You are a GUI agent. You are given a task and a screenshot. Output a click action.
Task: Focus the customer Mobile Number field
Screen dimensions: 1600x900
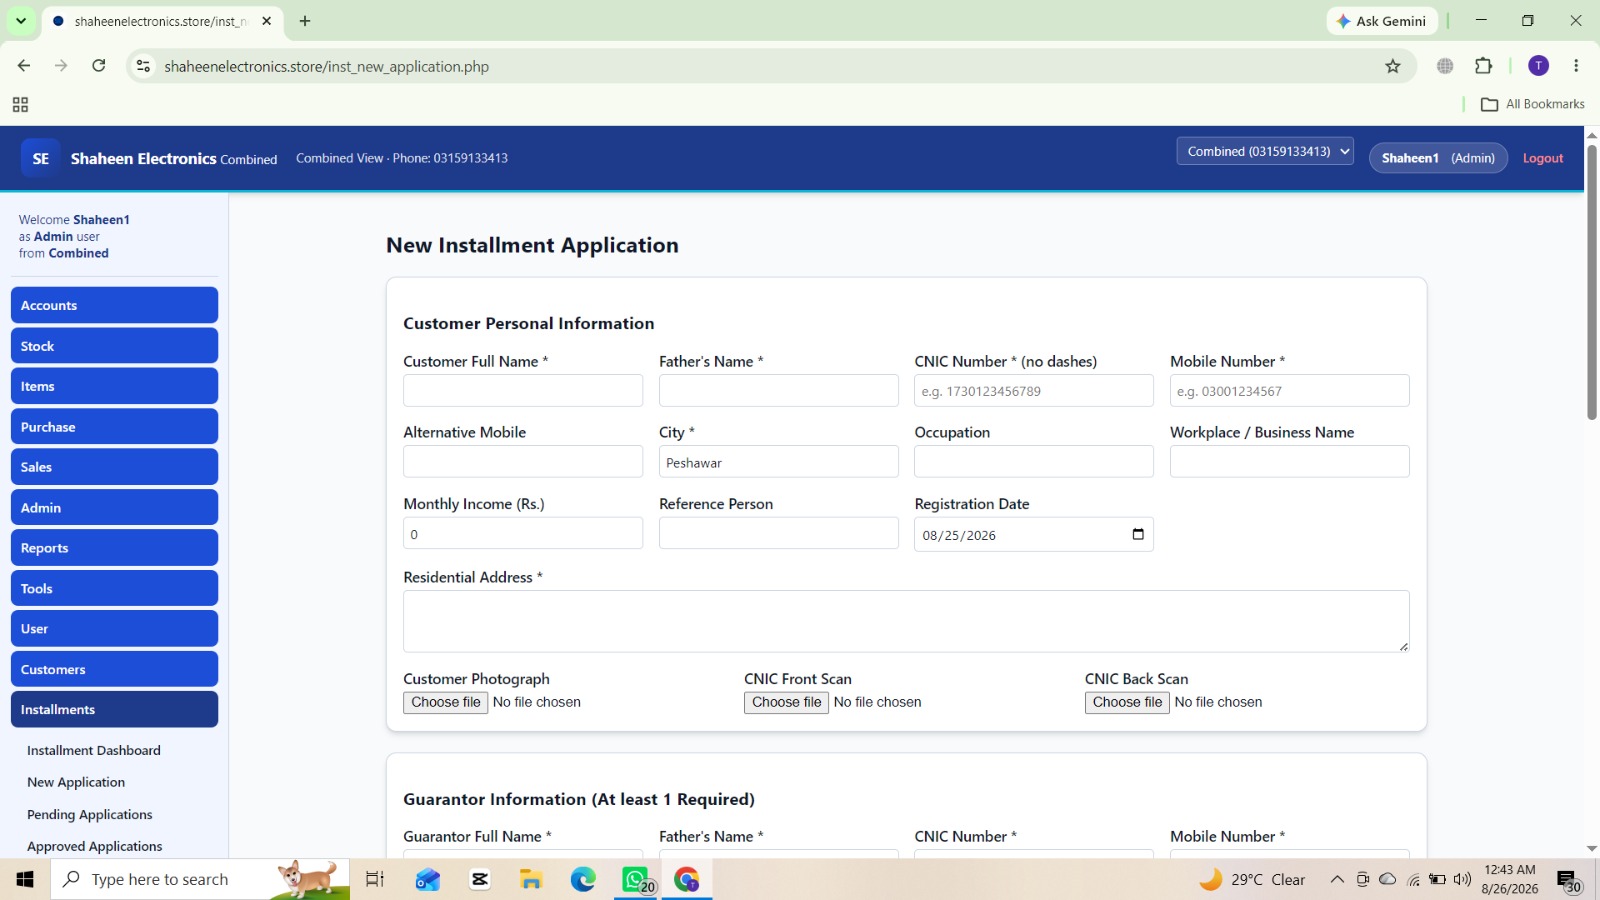(1290, 390)
